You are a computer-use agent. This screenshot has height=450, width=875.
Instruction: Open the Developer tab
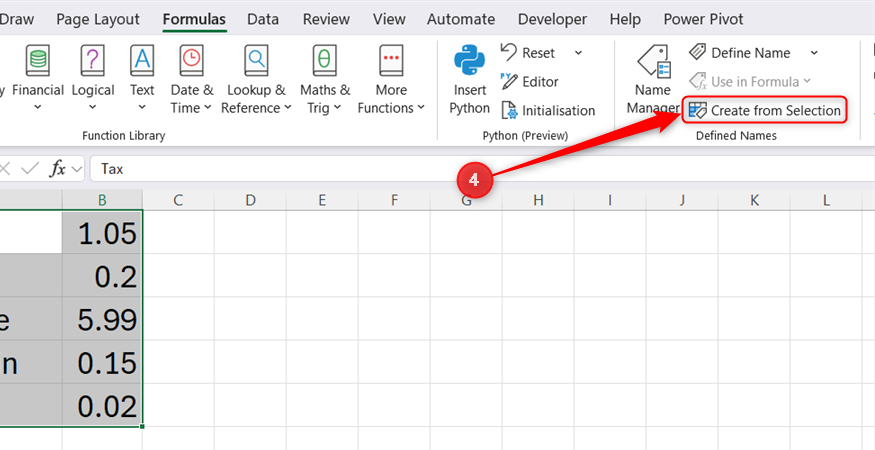[x=552, y=19]
